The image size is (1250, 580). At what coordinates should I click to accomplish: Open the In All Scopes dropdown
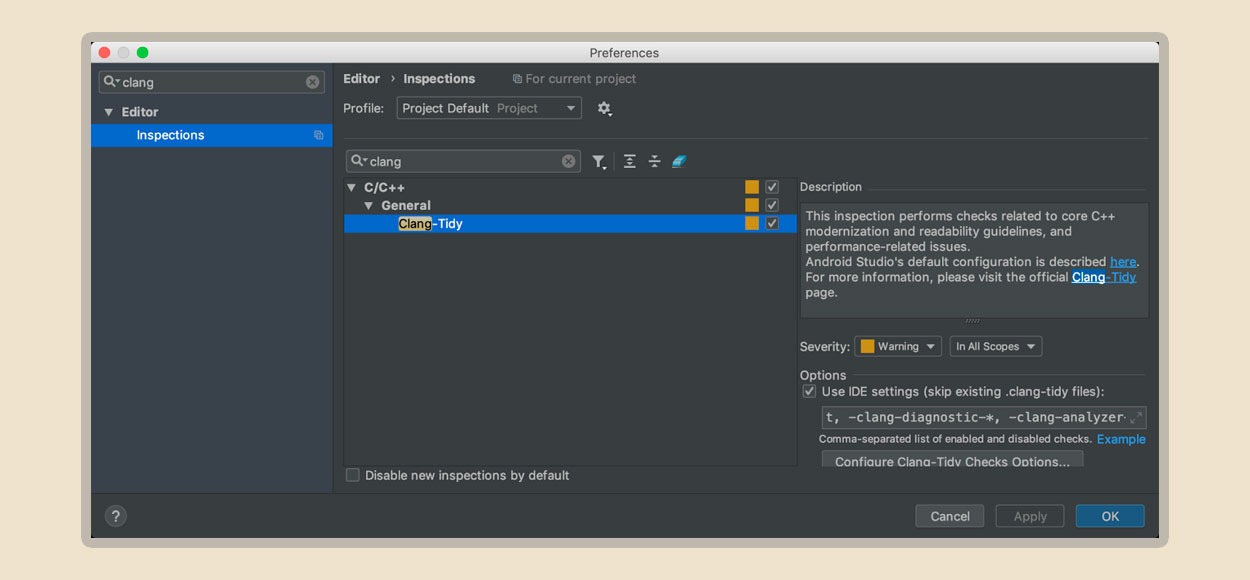pos(996,346)
